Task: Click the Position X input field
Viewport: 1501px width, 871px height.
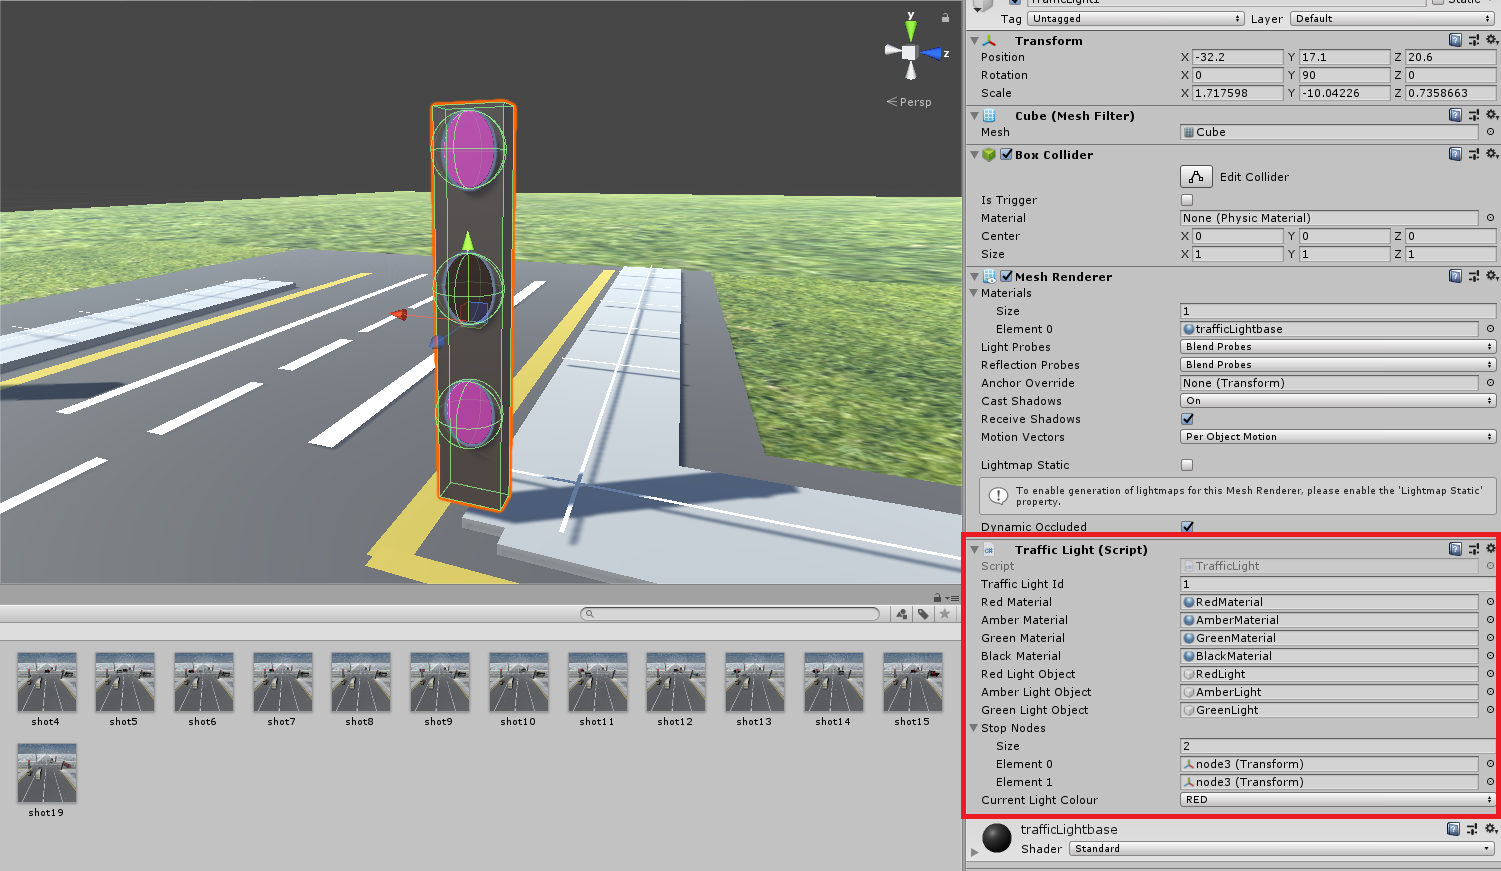Action: (1237, 57)
